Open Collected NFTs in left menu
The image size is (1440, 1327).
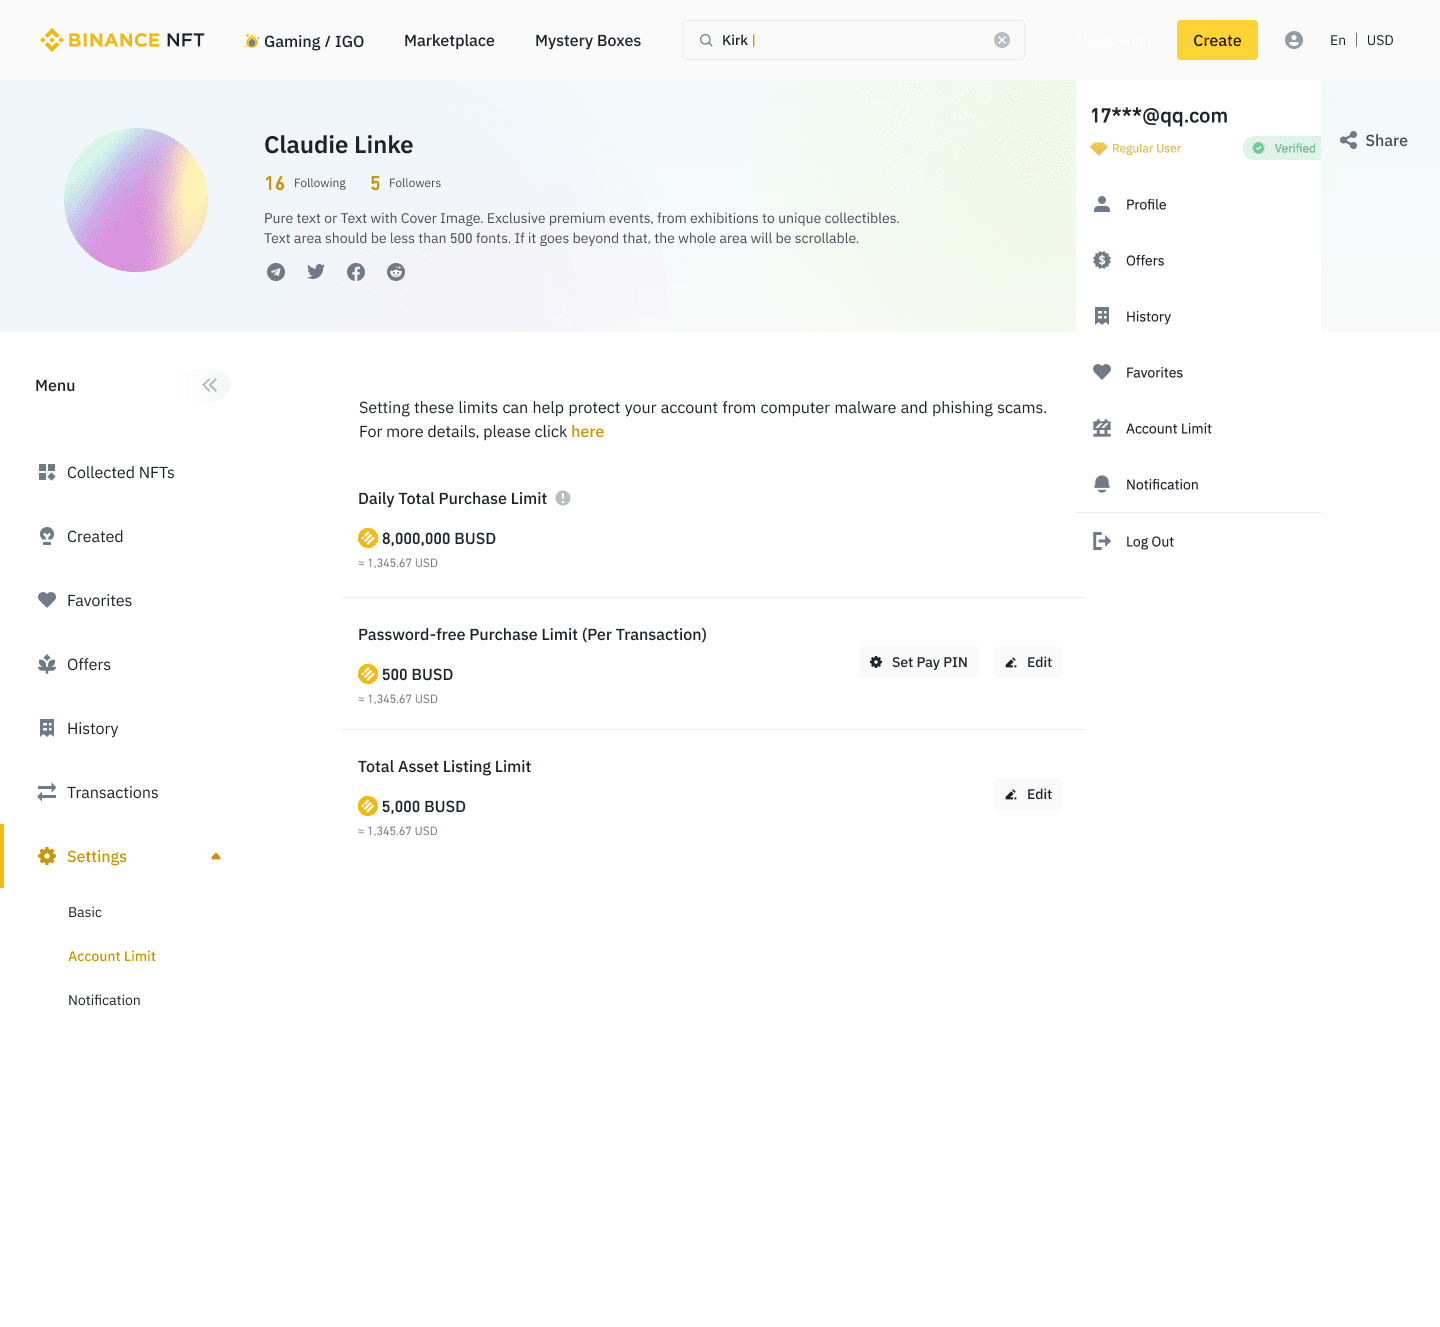click(x=121, y=472)
